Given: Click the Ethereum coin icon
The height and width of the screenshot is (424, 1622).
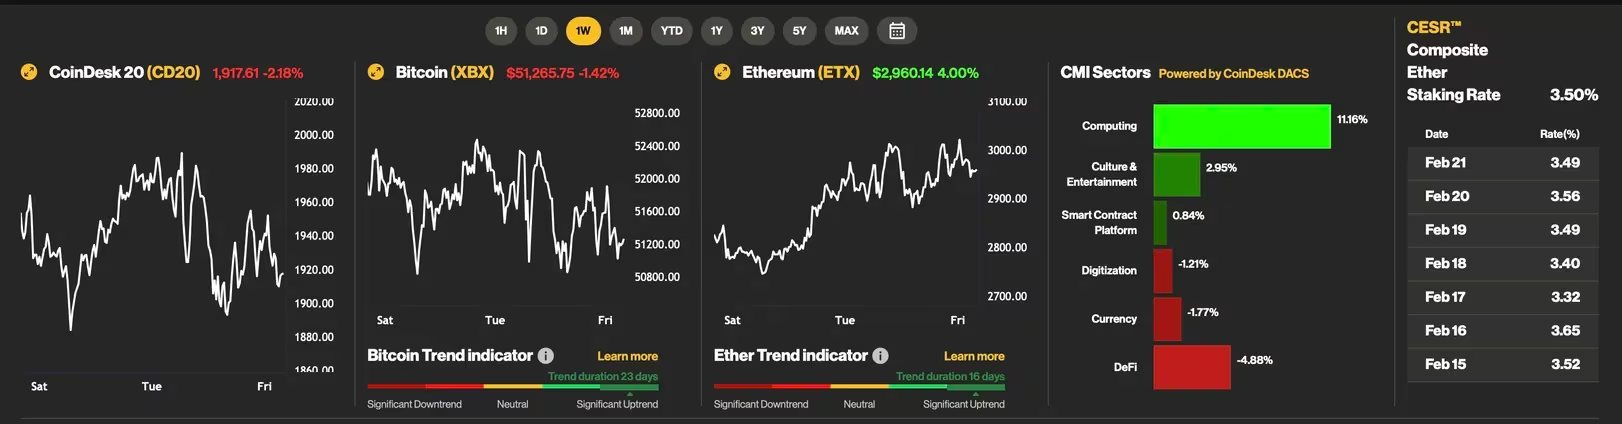Looking at the screenshot, I should 722,72.
